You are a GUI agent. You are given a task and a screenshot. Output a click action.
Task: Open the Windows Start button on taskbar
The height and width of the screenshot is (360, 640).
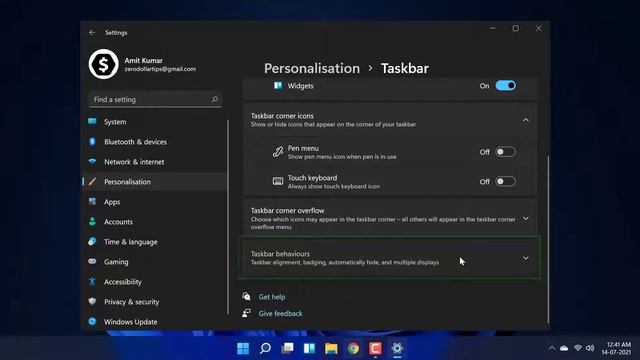243,348
